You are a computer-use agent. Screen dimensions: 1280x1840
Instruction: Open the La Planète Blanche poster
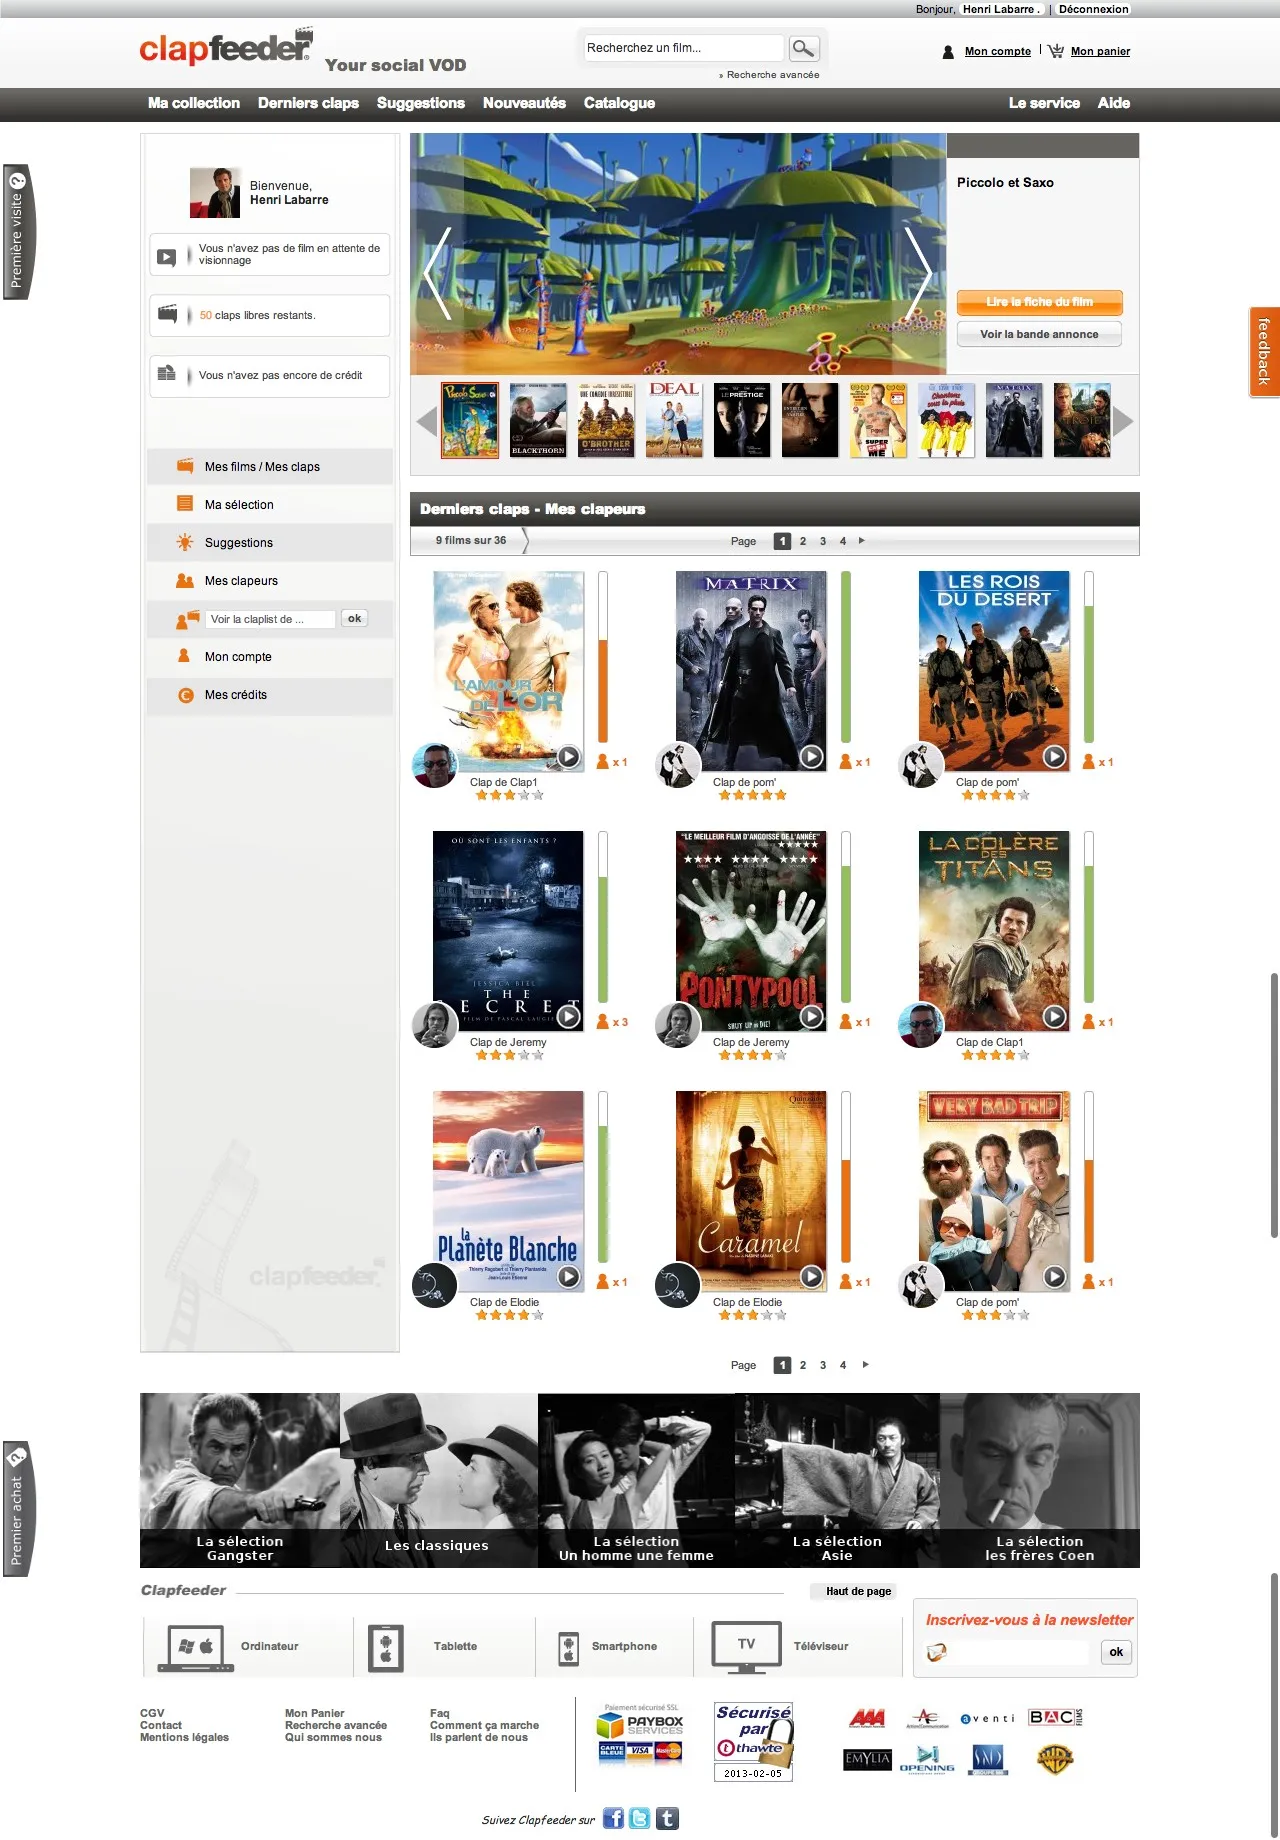pyautogui.click(x=508, y=1190)
